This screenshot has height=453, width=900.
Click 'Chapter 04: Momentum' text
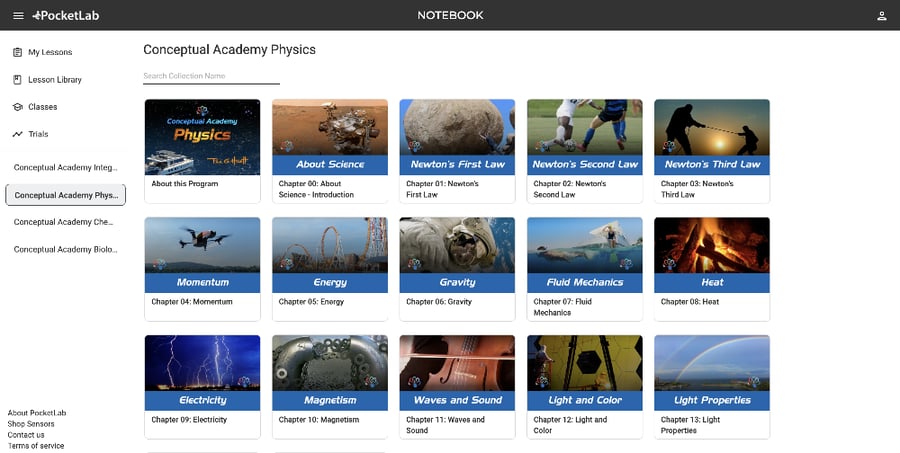coord(192,301)
